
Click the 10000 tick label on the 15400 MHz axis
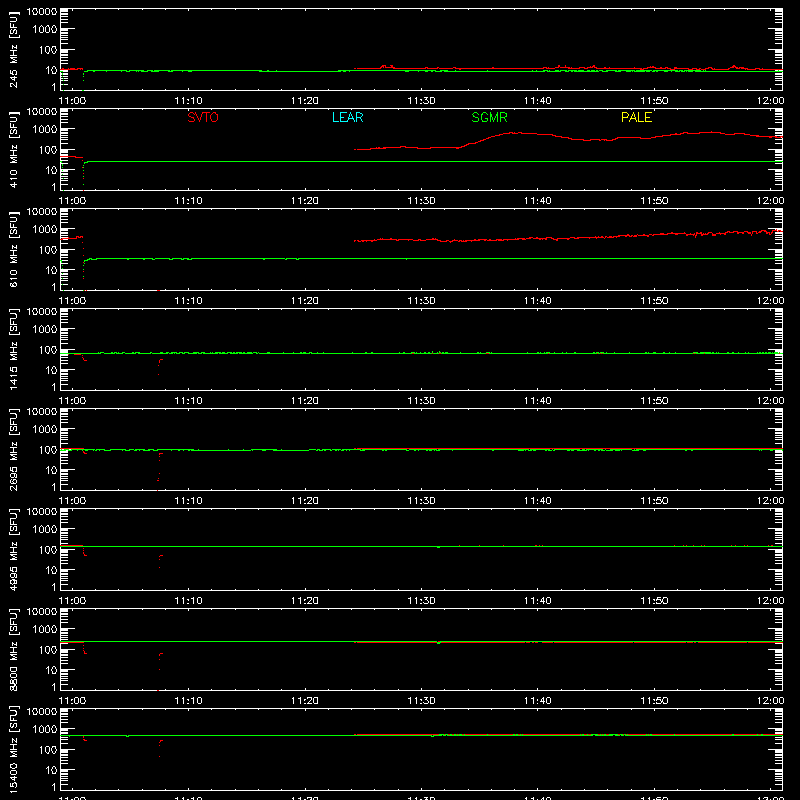coord(42,712)
